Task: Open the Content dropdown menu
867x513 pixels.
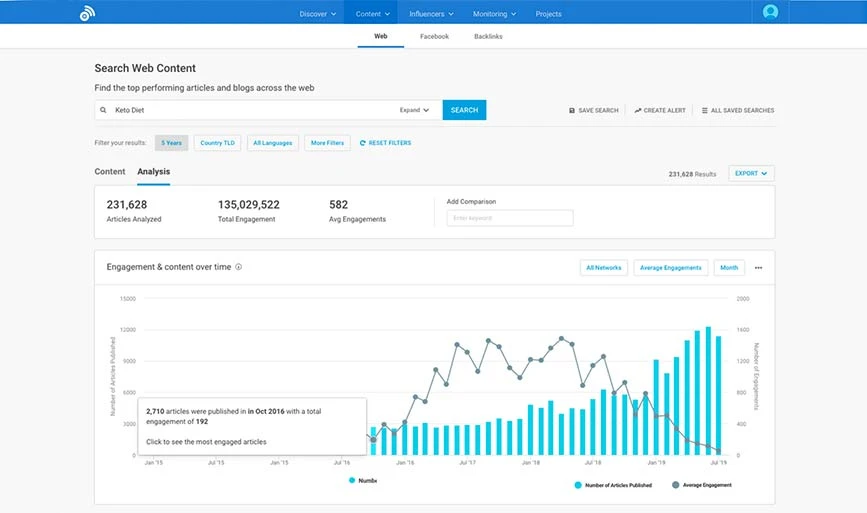Action: [x=373, y=14]
